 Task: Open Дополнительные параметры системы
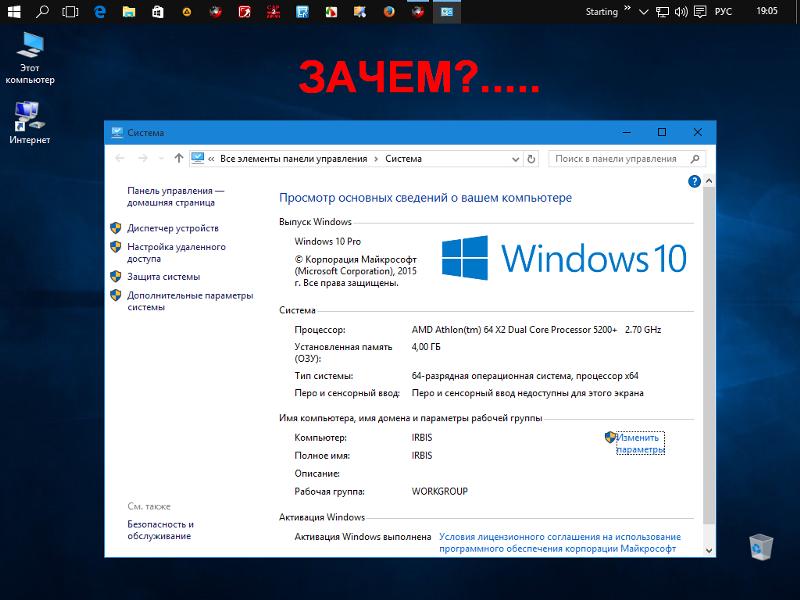(190, 301)
